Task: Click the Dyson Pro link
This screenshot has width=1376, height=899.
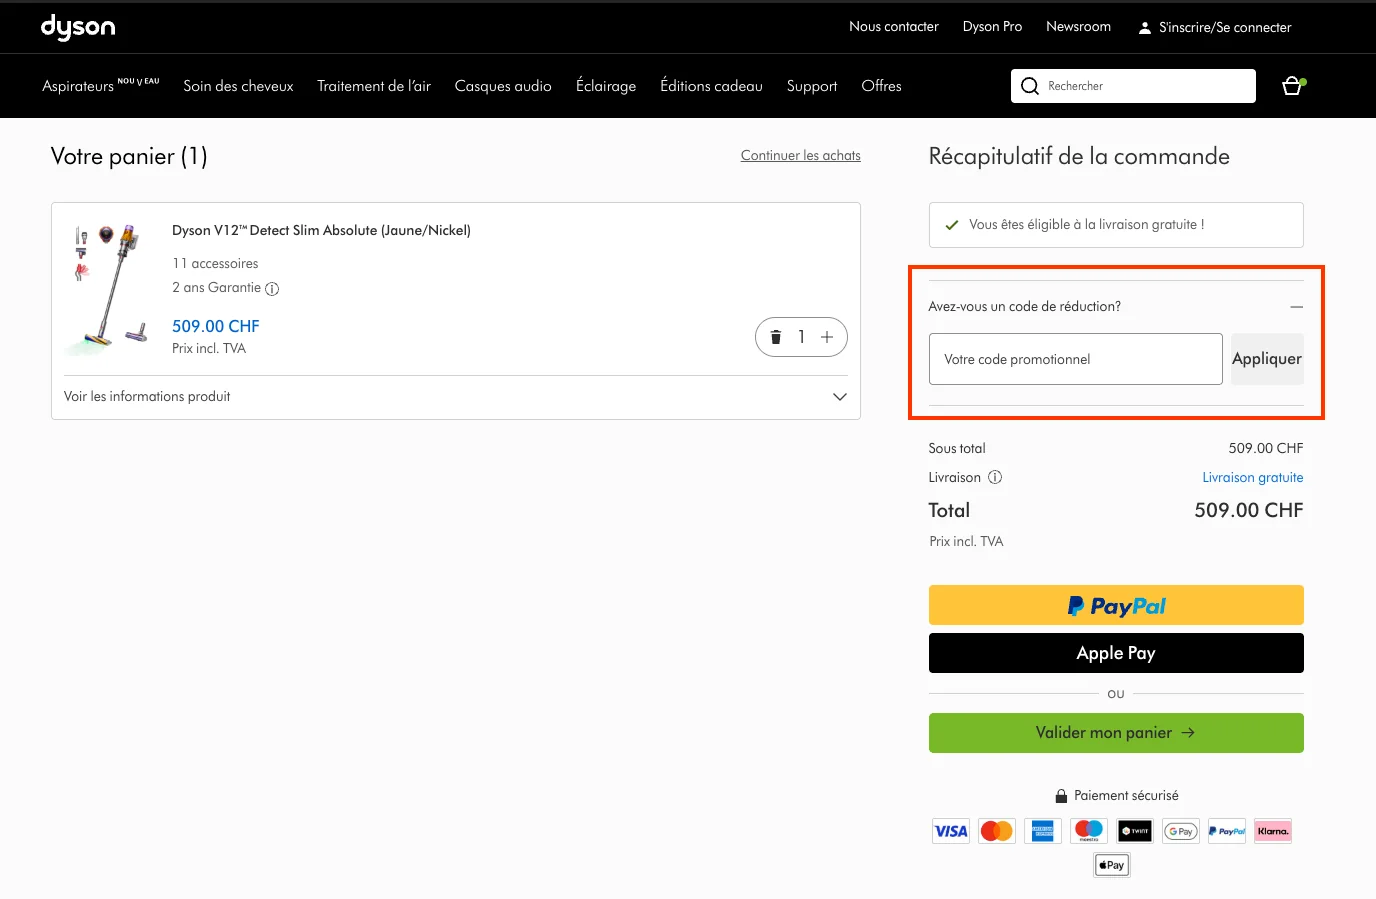Action: 992,27
